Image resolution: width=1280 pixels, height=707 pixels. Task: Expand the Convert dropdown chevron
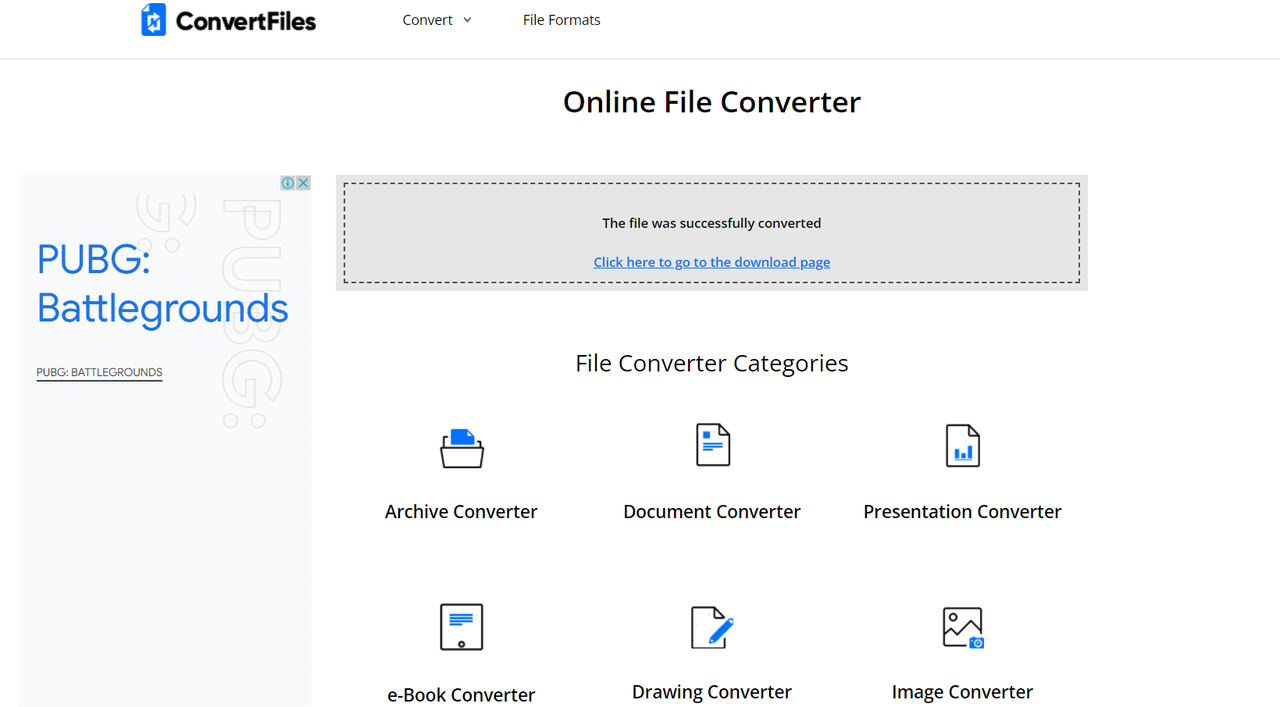[x=467, y=20]
